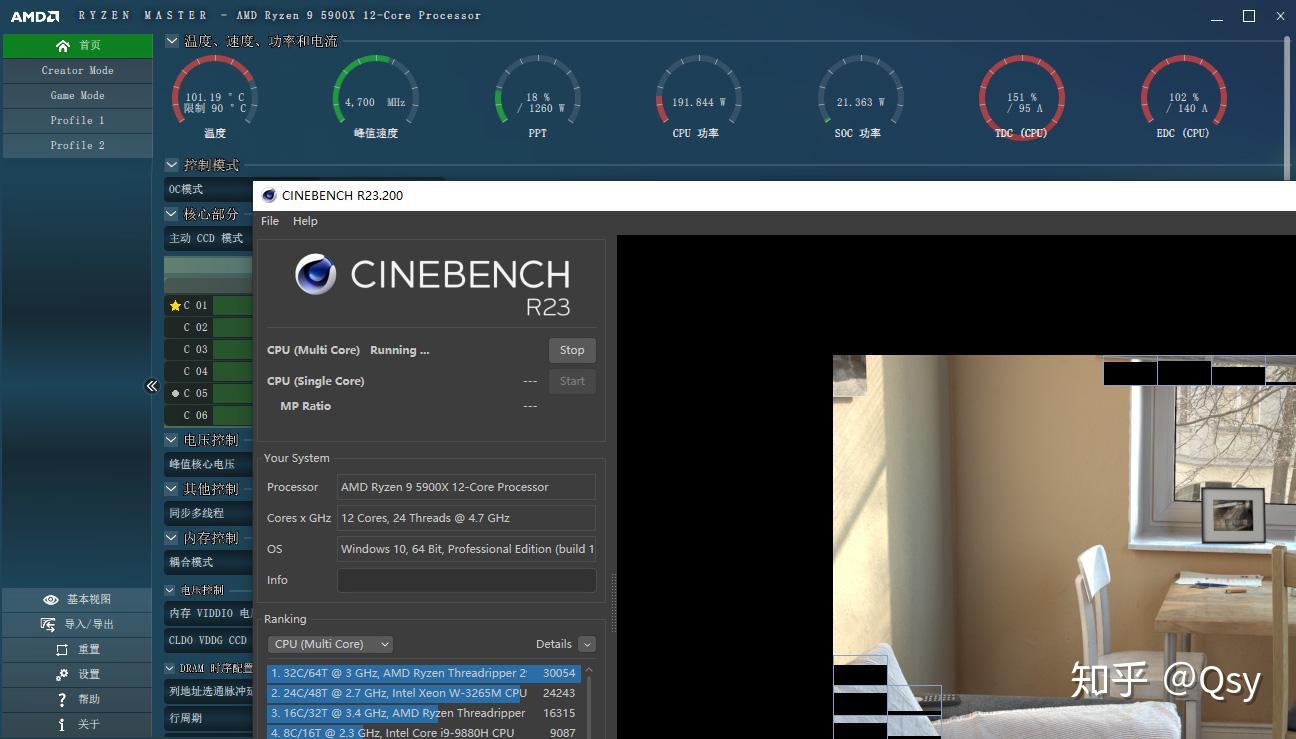Switch to Game Mode profile
Viewport: 1296px width, 739px height.
tap(78, 95)
